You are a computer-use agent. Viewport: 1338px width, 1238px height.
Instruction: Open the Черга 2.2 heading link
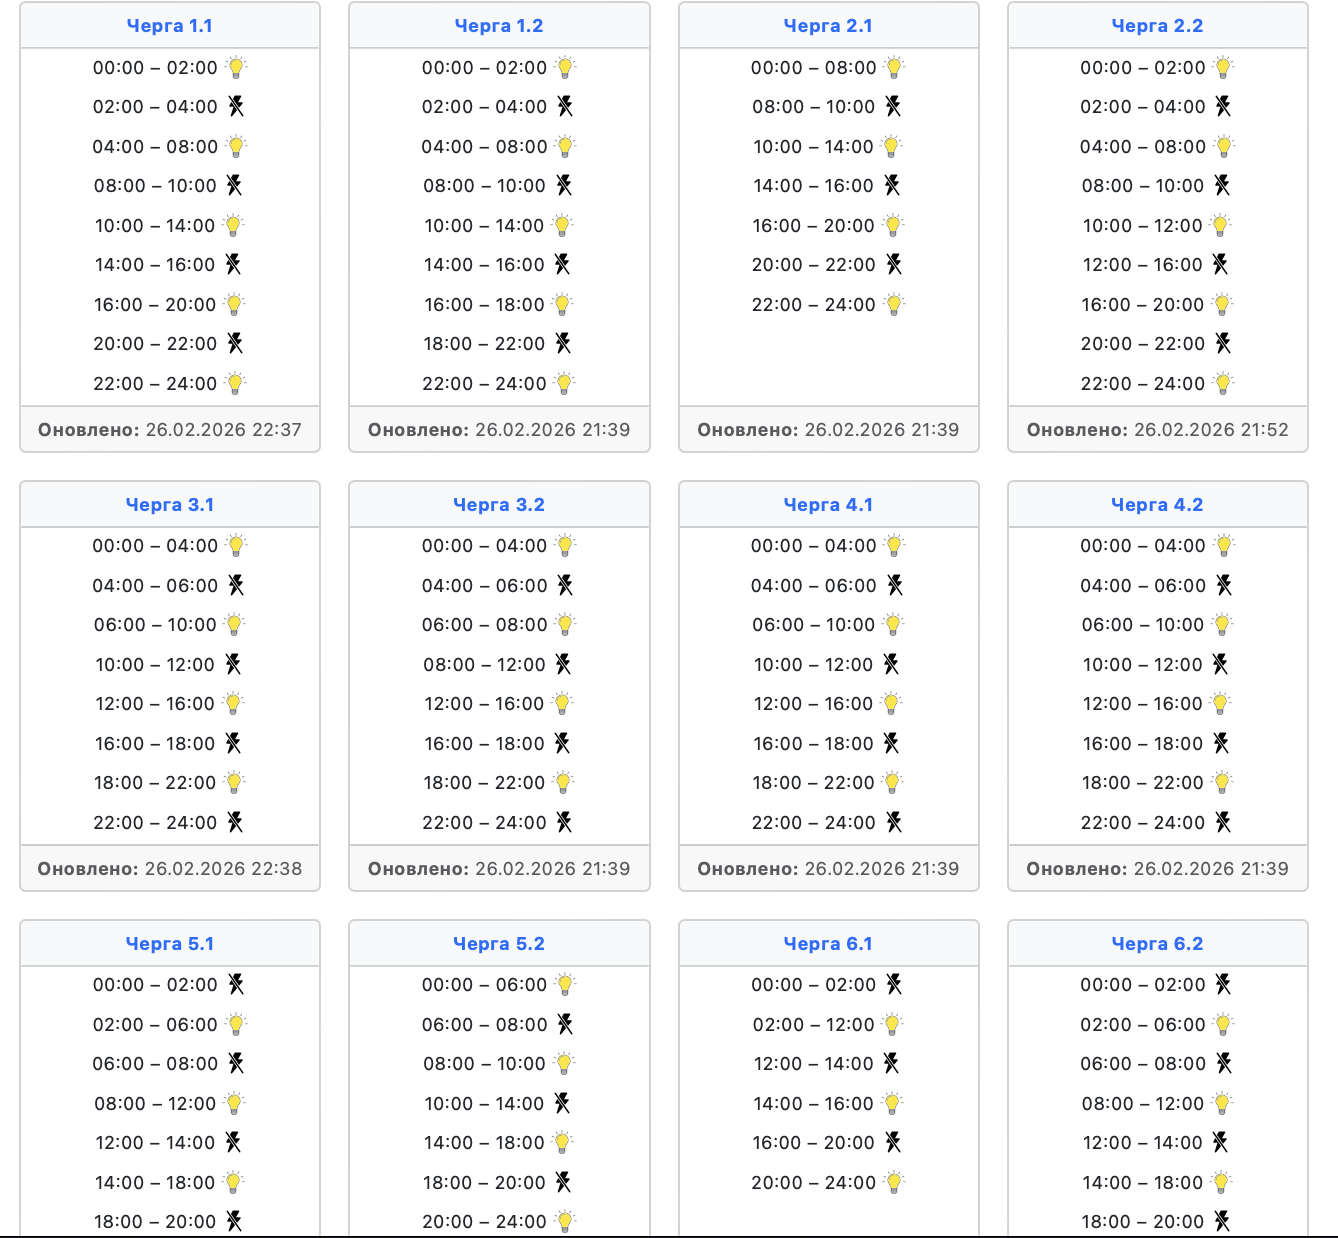click(1157, 26)
